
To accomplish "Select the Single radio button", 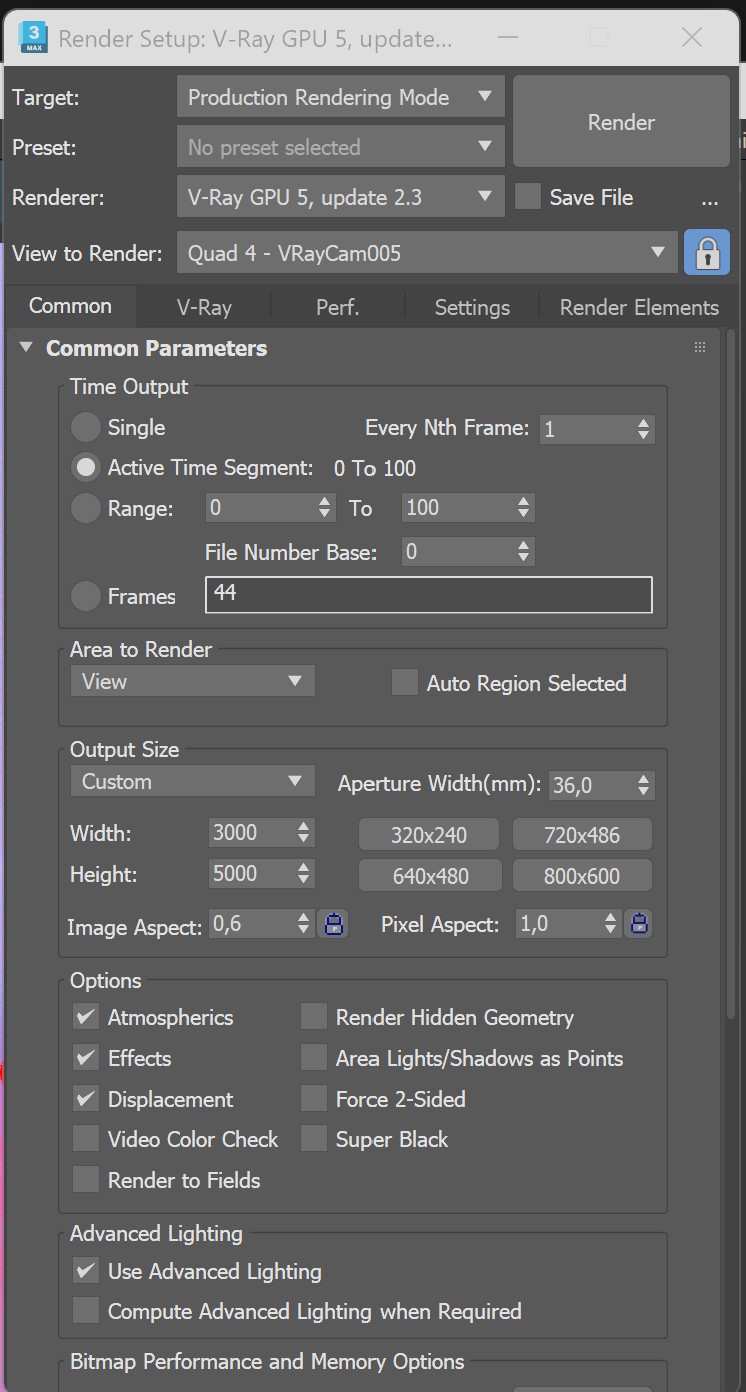I will click(86, 428).
